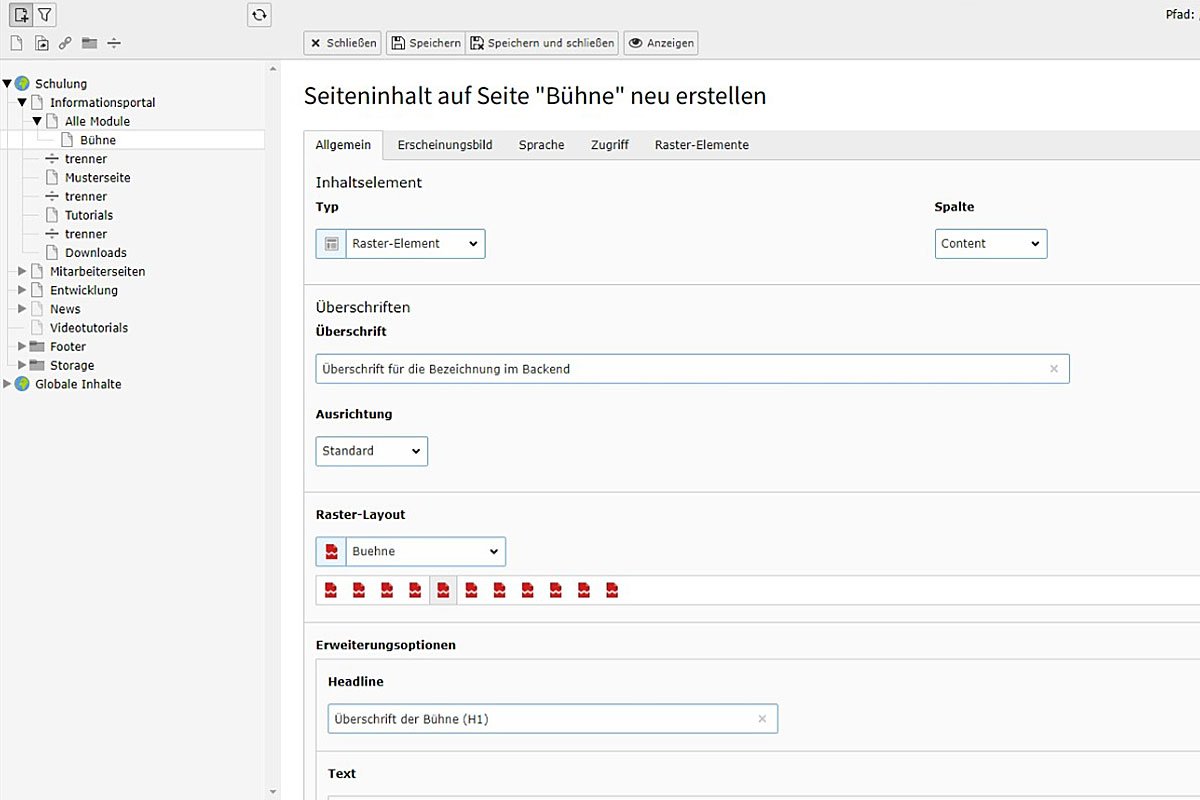Click the image document icon
The height and width of the screenshot is (800, 1200).
(x=40, y=43)
